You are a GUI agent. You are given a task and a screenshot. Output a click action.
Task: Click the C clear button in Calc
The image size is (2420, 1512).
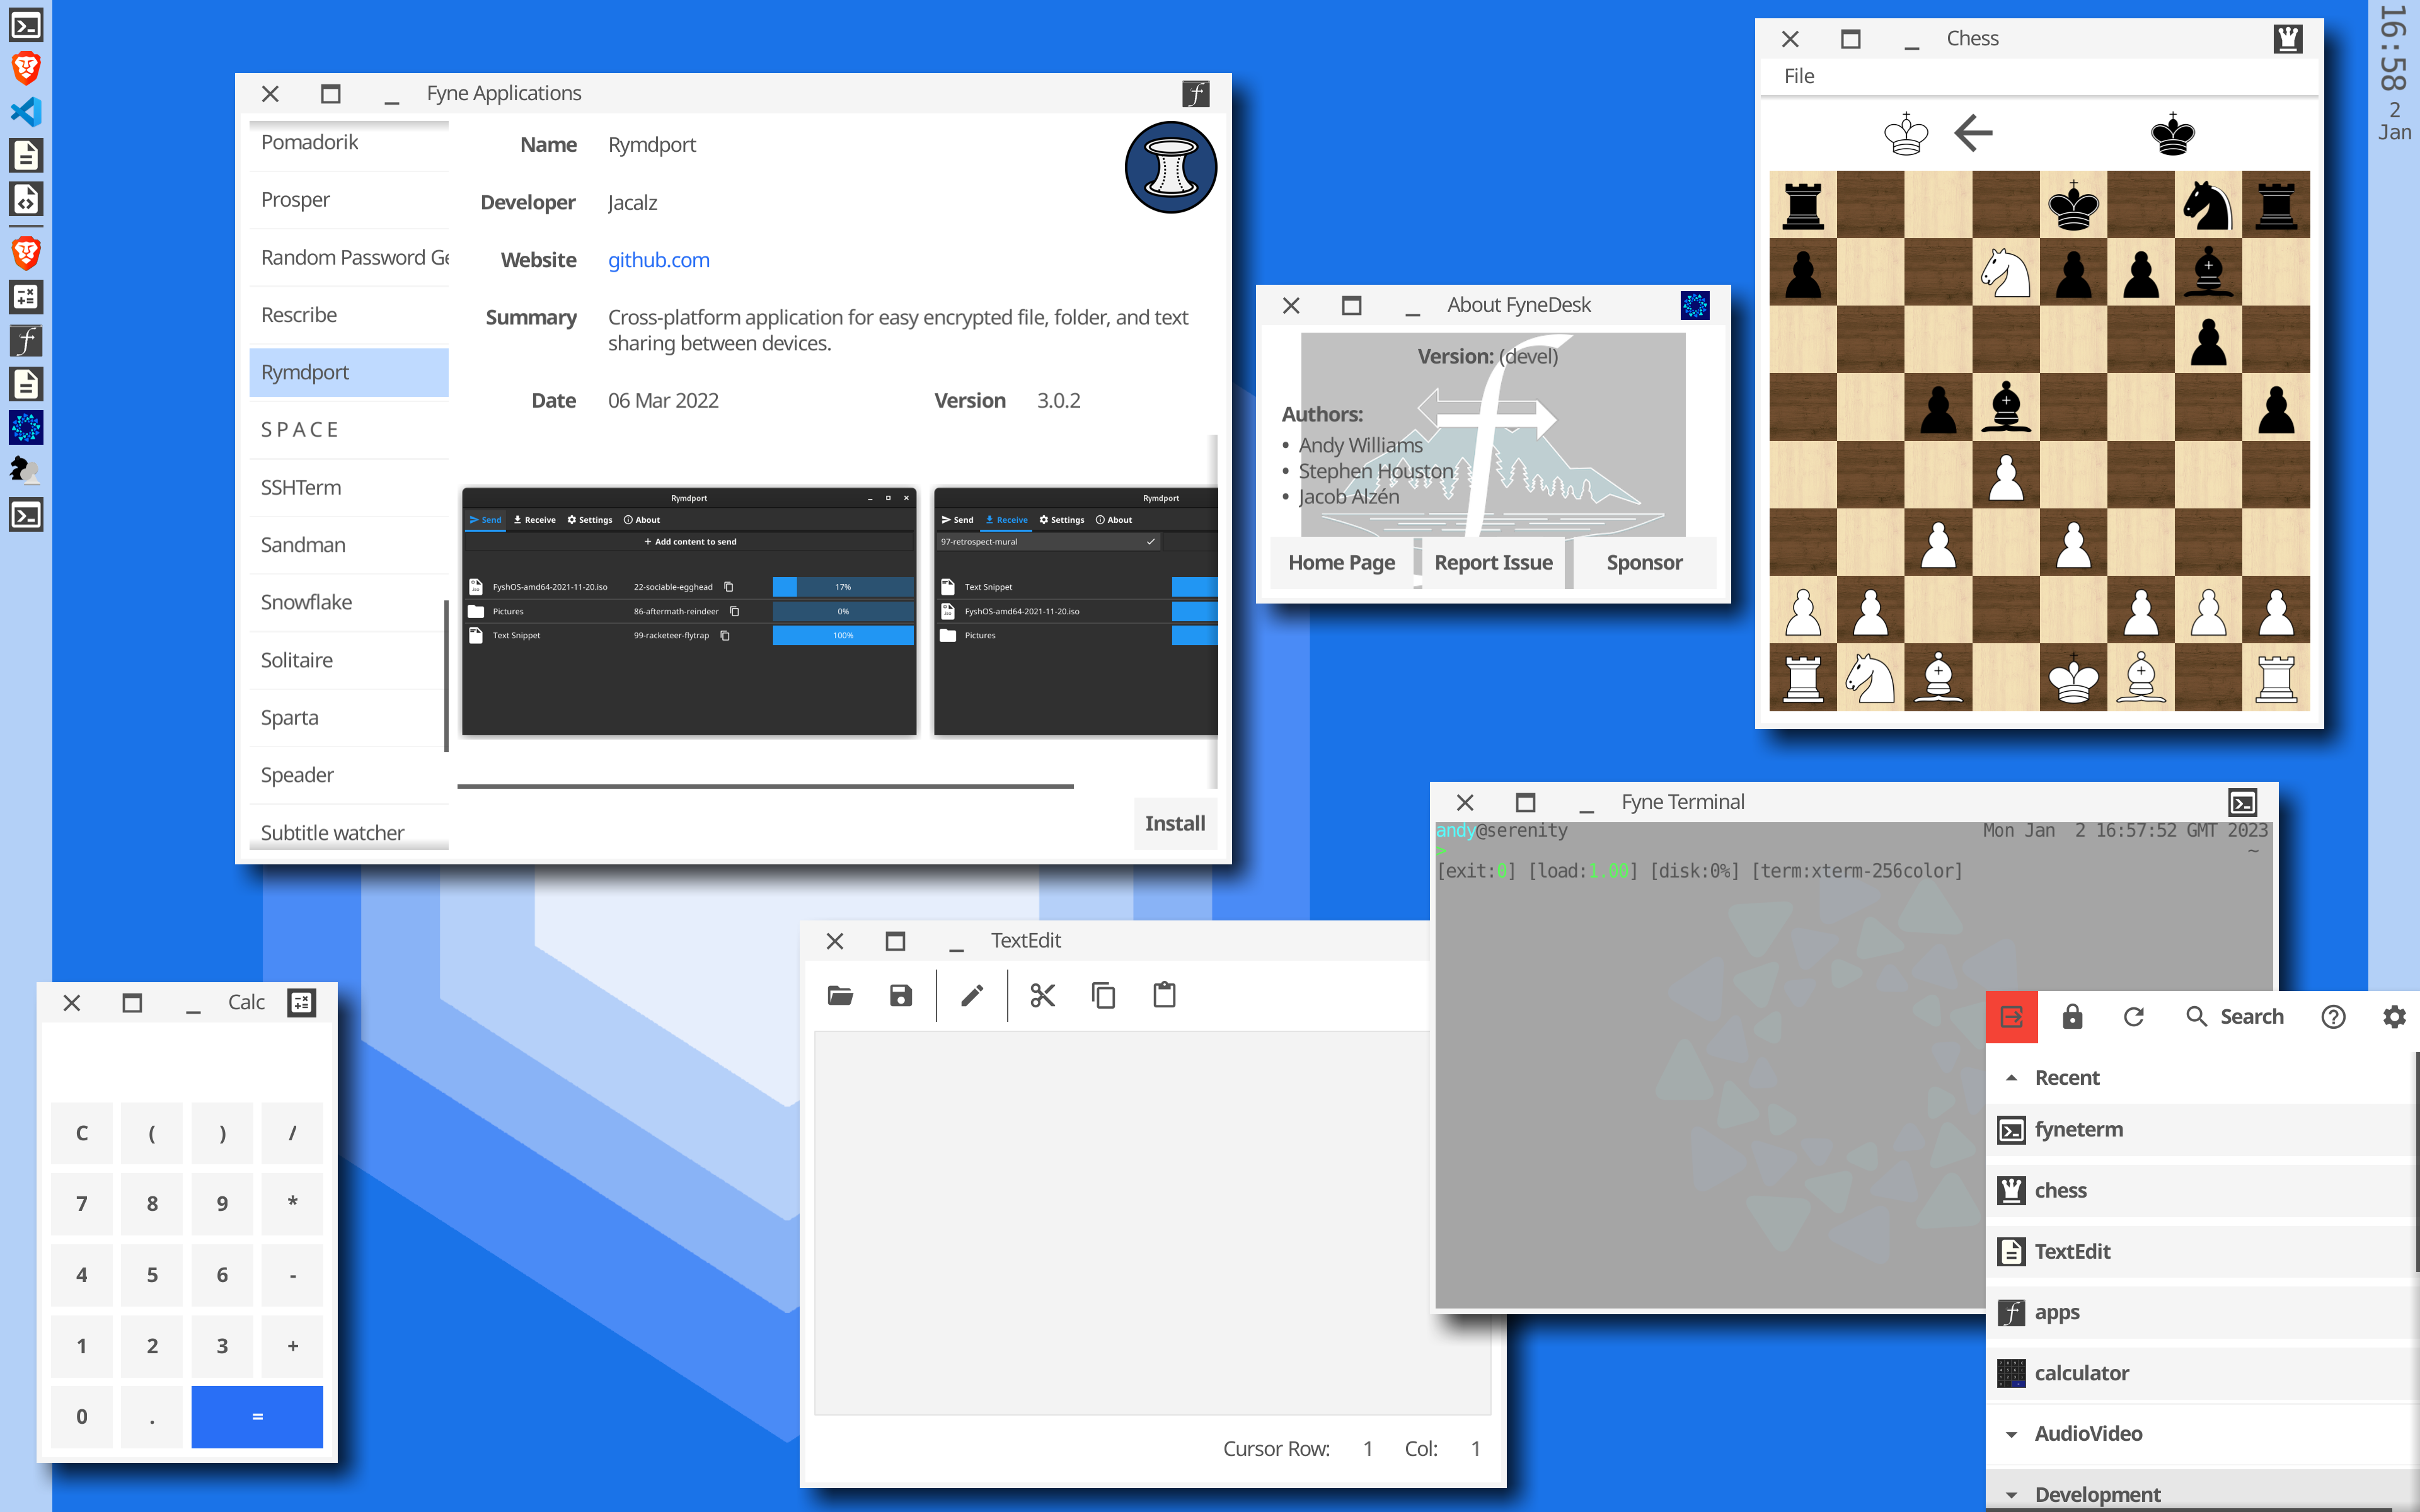[82, 1133]
